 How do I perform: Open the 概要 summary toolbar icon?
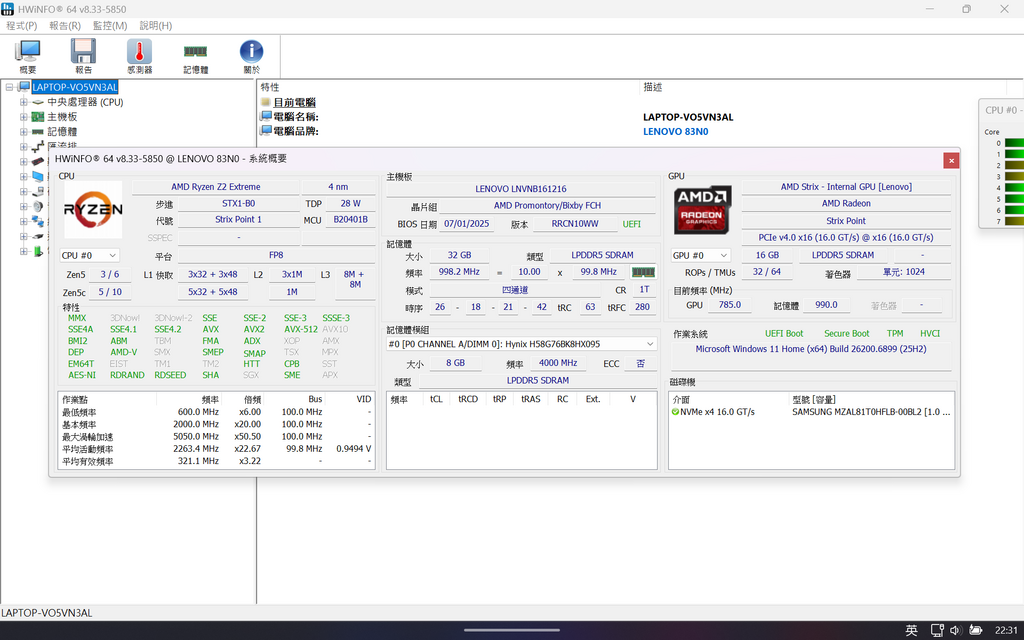point(27,56)
